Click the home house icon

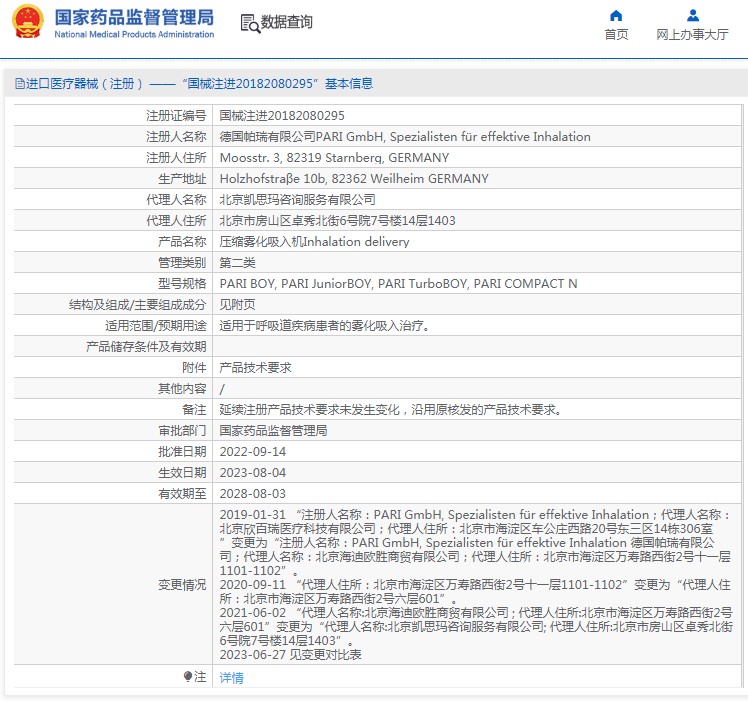(616, 15)
